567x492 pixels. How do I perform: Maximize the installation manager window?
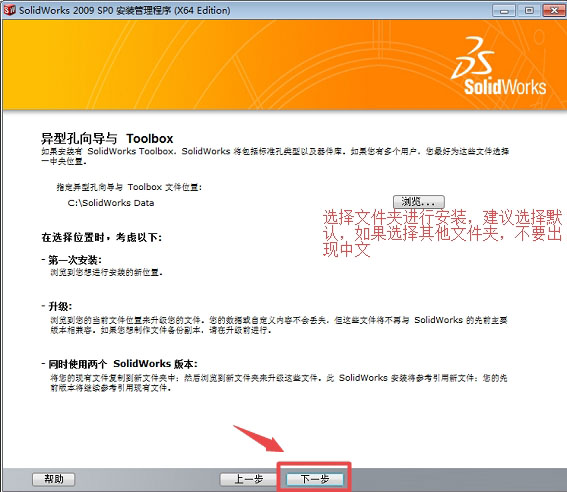529,10
